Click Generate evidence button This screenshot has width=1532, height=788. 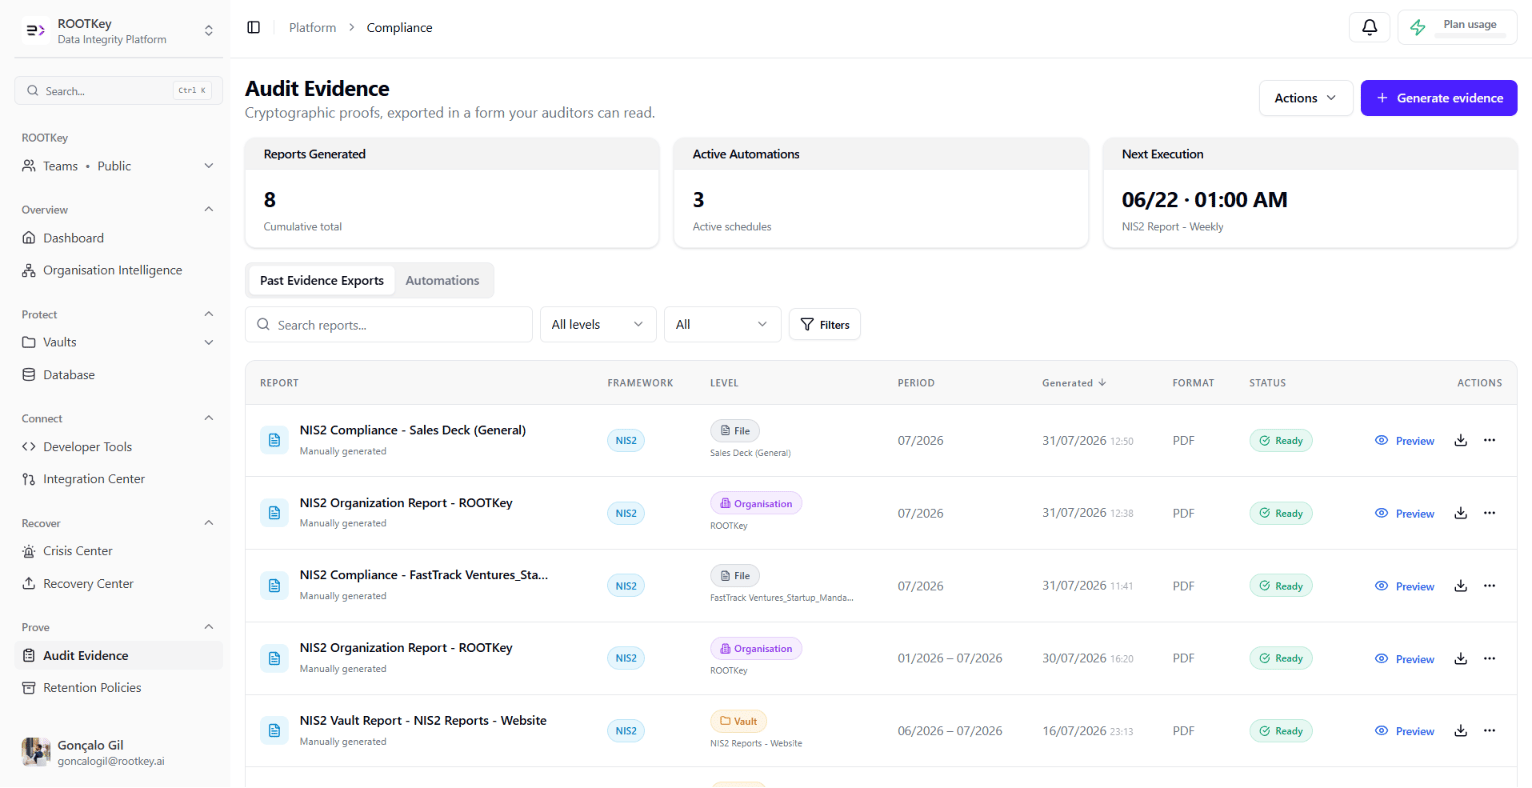point(1439,98)
